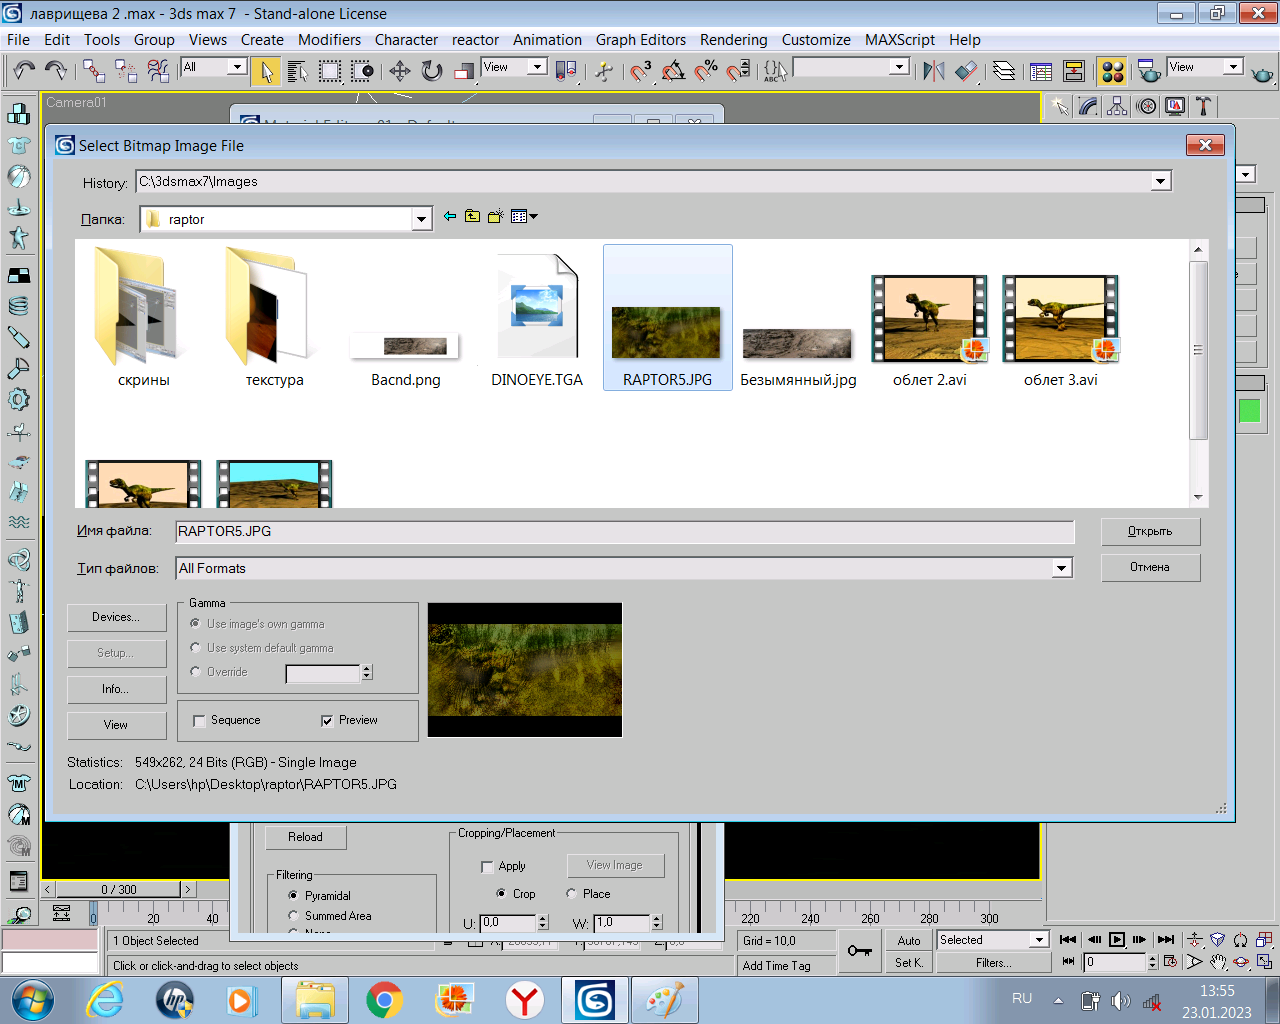Activate the Select and Scale tool
This screenshot has height=1024, width=1280.
click(464, 71)
